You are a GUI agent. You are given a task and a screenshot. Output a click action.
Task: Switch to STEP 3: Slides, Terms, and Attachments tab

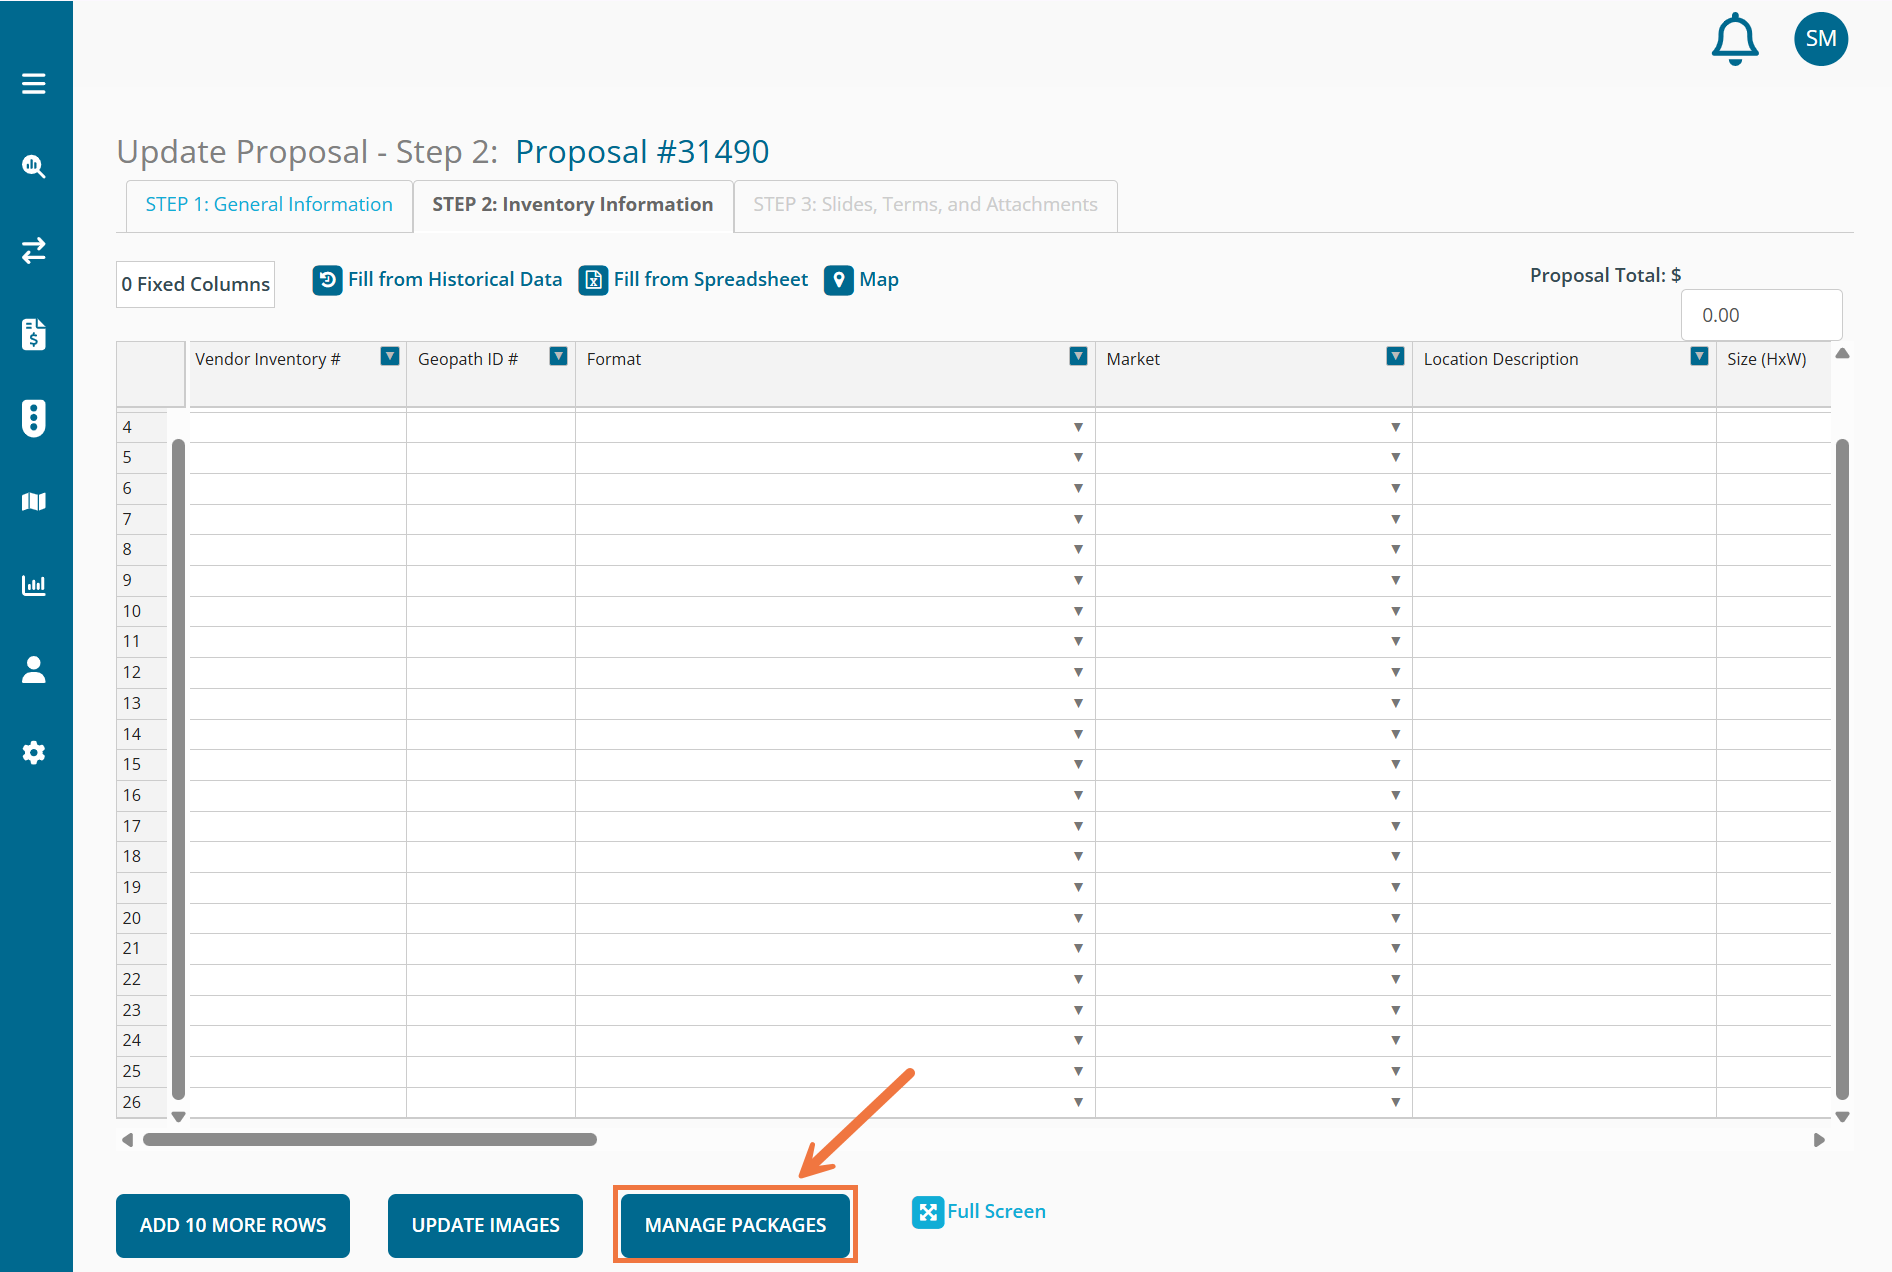[x=925, y=205]
